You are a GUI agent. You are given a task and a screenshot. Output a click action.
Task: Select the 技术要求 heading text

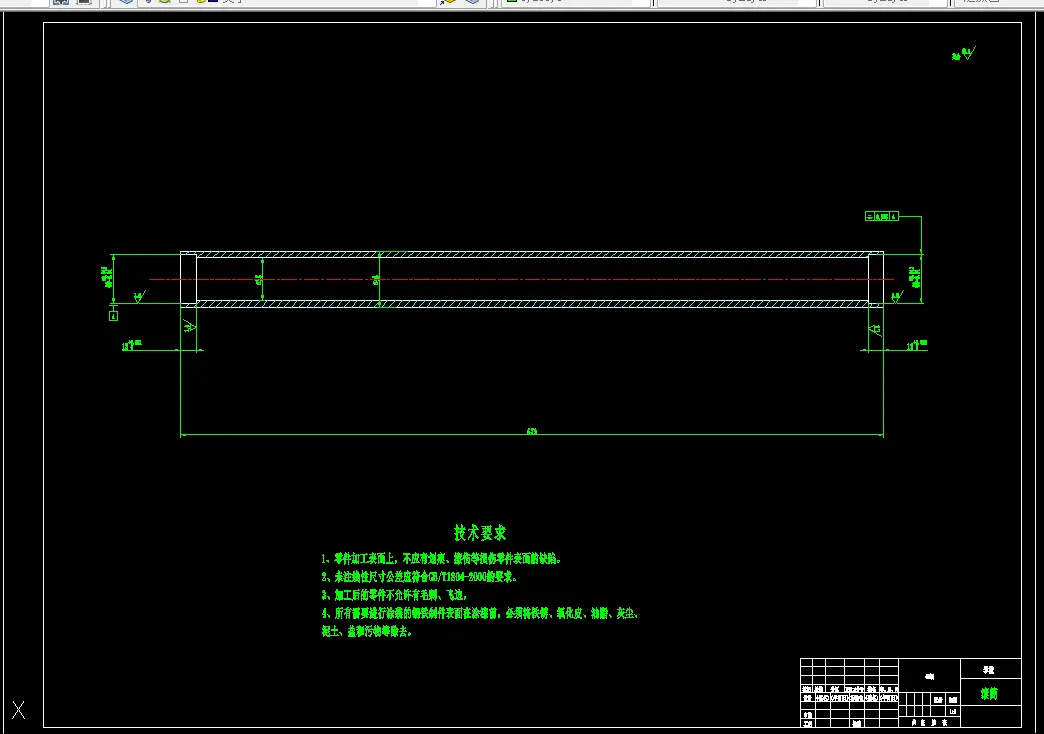point(480,533)
